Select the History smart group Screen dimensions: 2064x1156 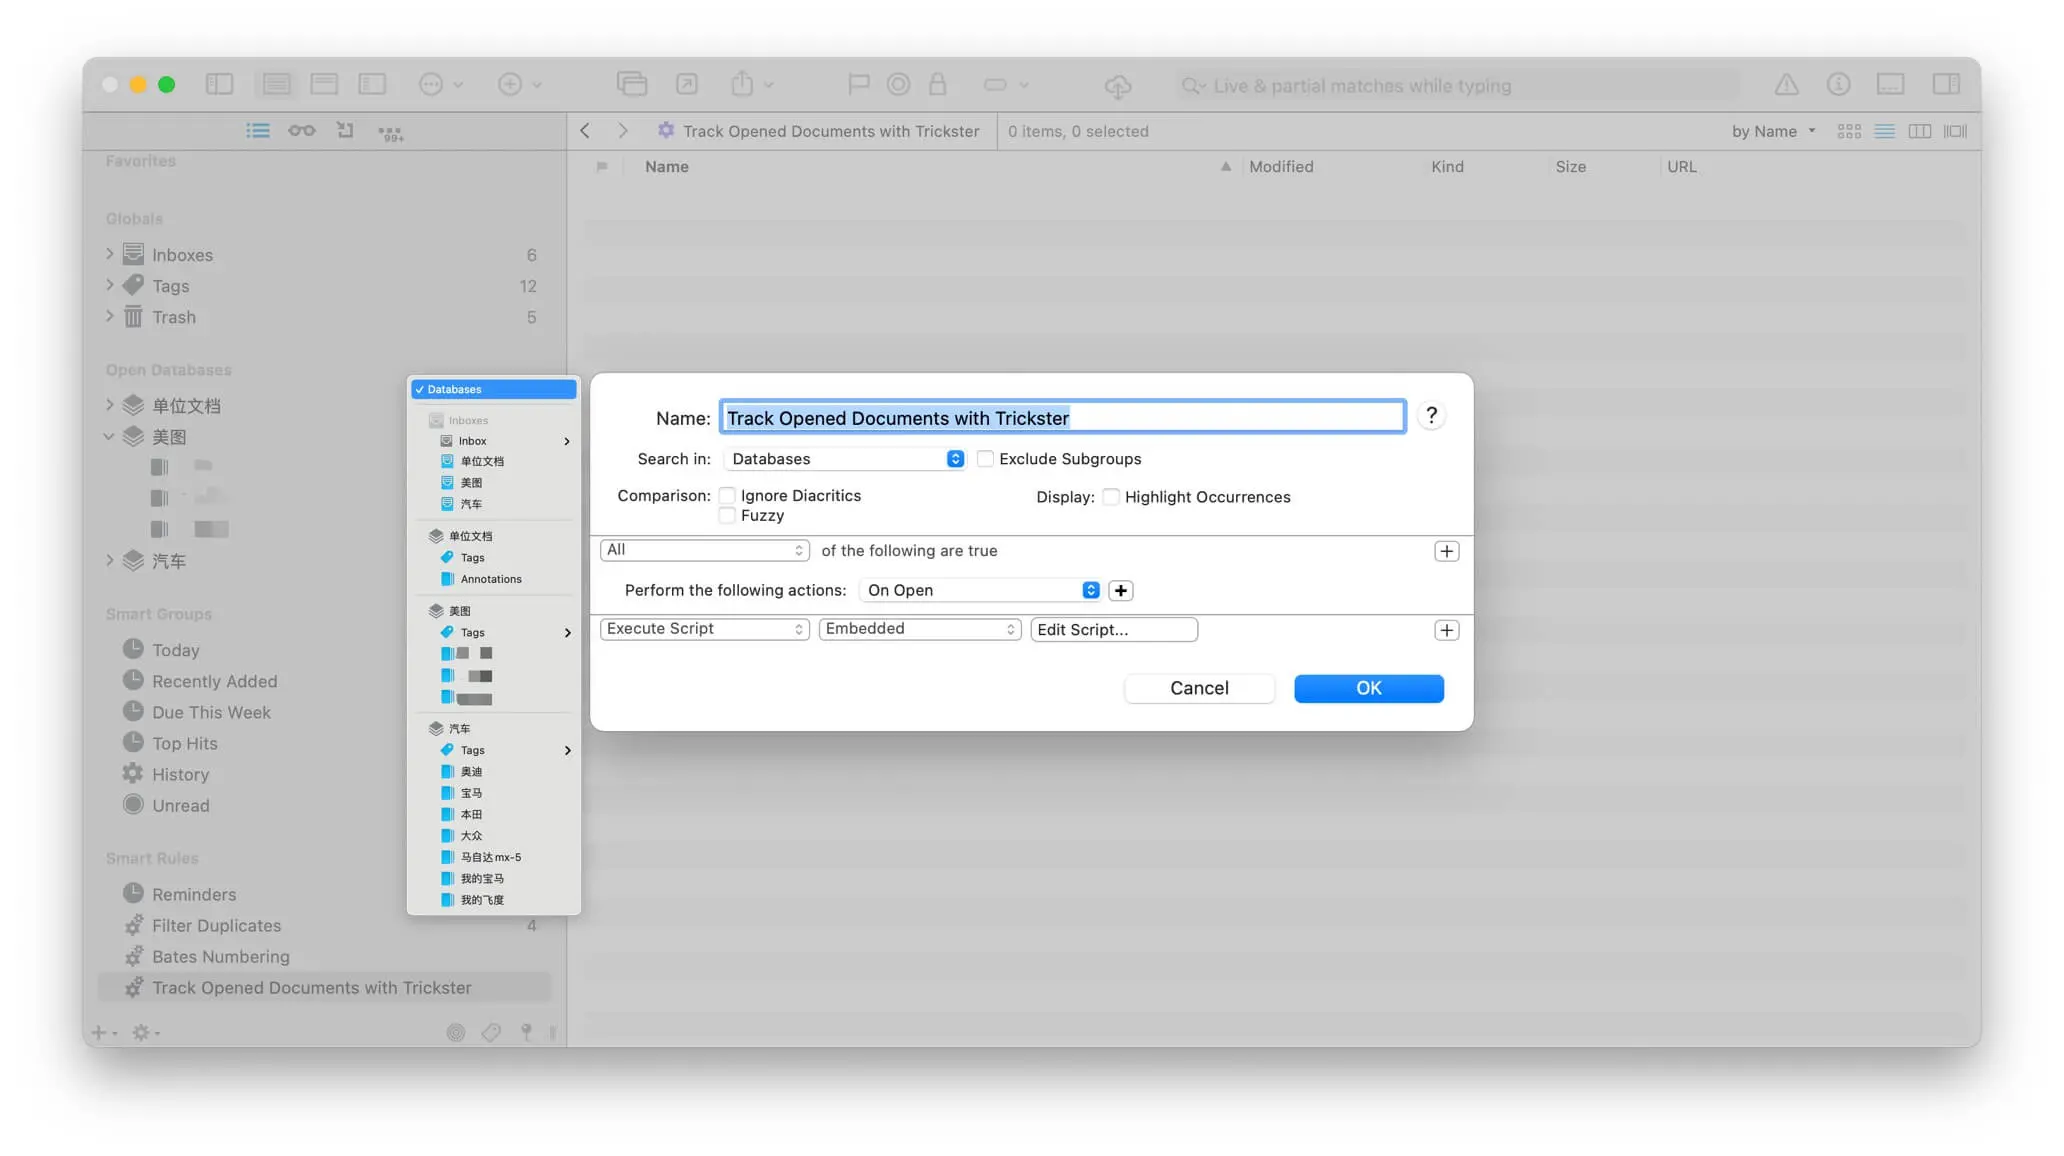click(x=325, y=774)
